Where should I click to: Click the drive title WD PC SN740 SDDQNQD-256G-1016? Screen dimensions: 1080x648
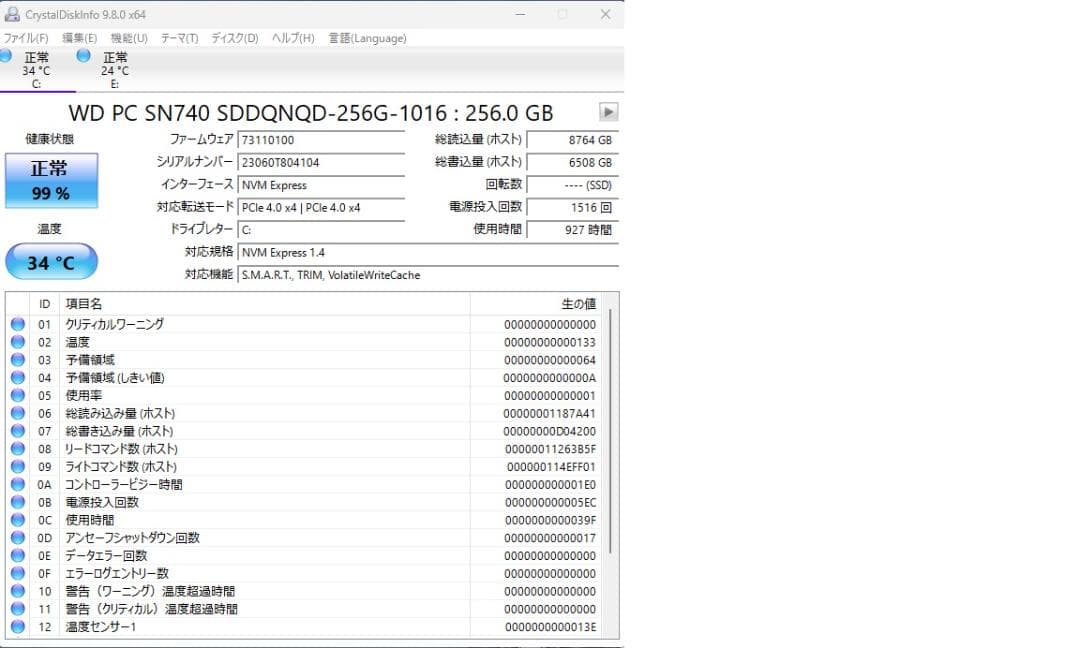point(311,112)
